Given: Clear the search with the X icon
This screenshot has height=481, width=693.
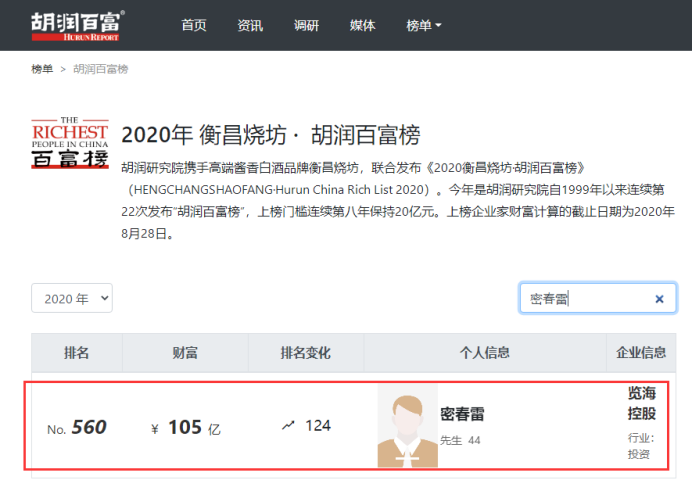Looking at the screenshot, I should pos(659,299).
